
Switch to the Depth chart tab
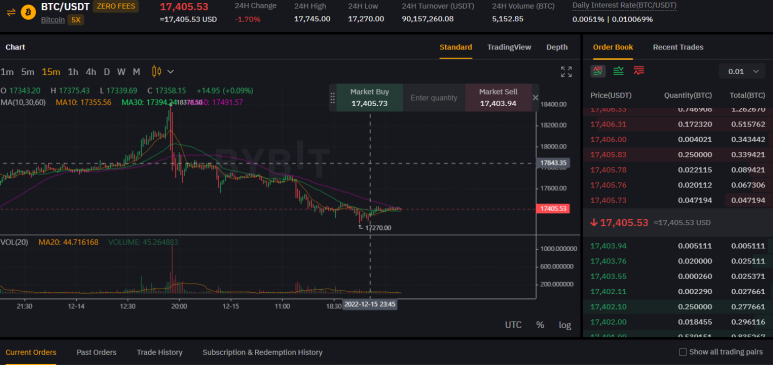(557, 47)
